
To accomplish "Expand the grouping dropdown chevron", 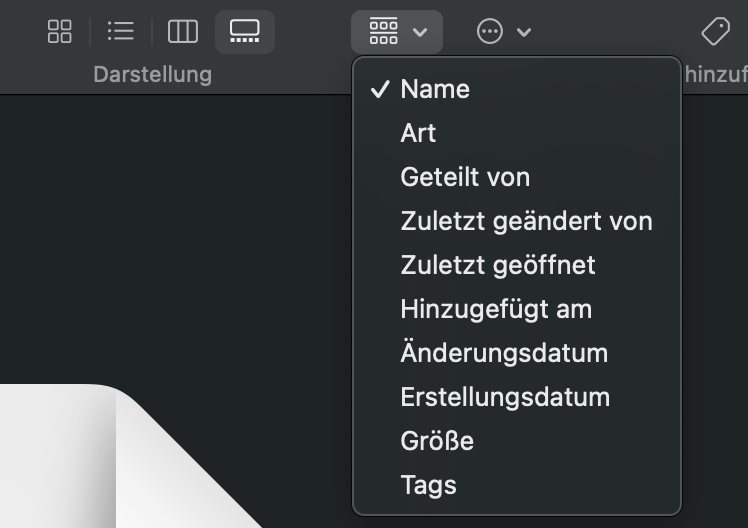I will point(420,32).
